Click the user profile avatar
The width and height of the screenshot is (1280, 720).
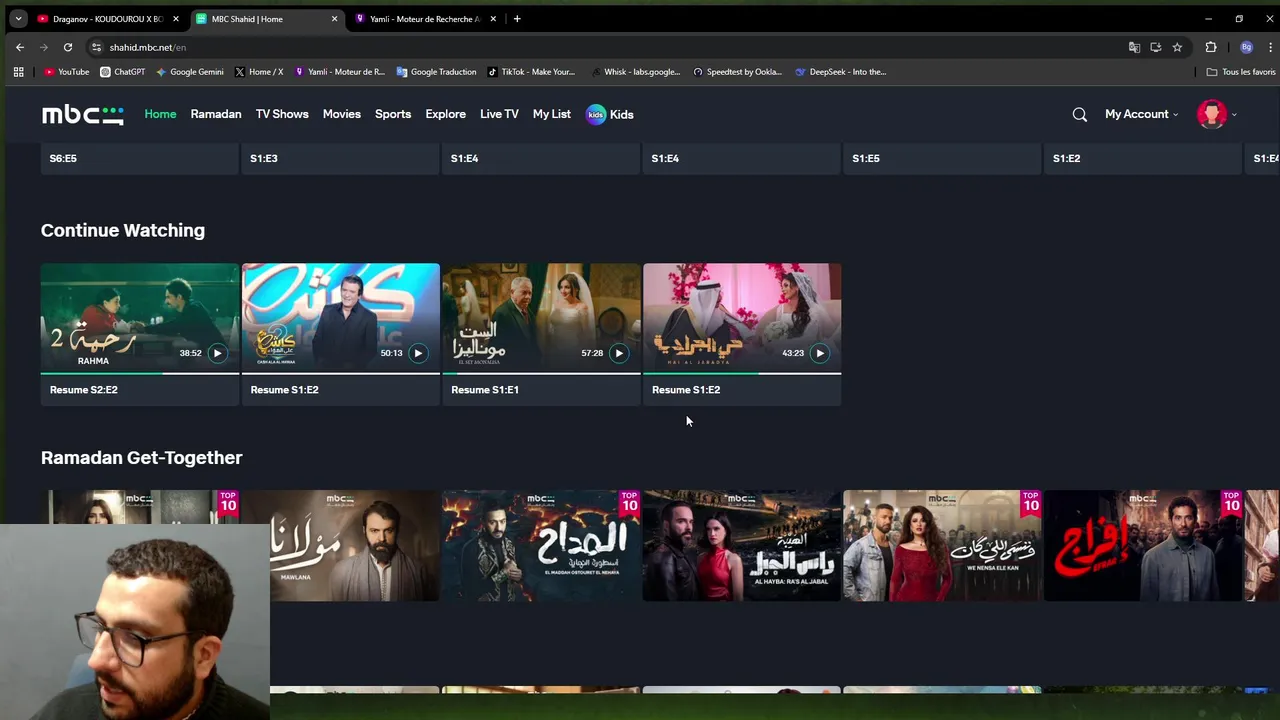(x=1212, y=114)
